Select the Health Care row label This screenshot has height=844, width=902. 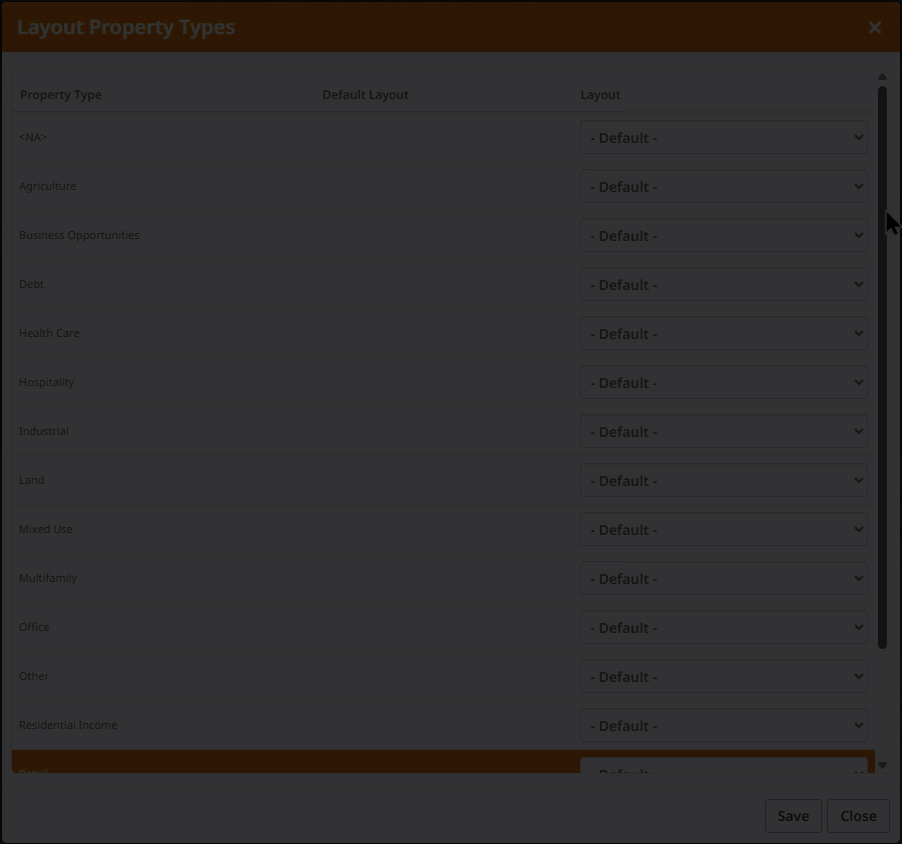(x=49, y=333)
